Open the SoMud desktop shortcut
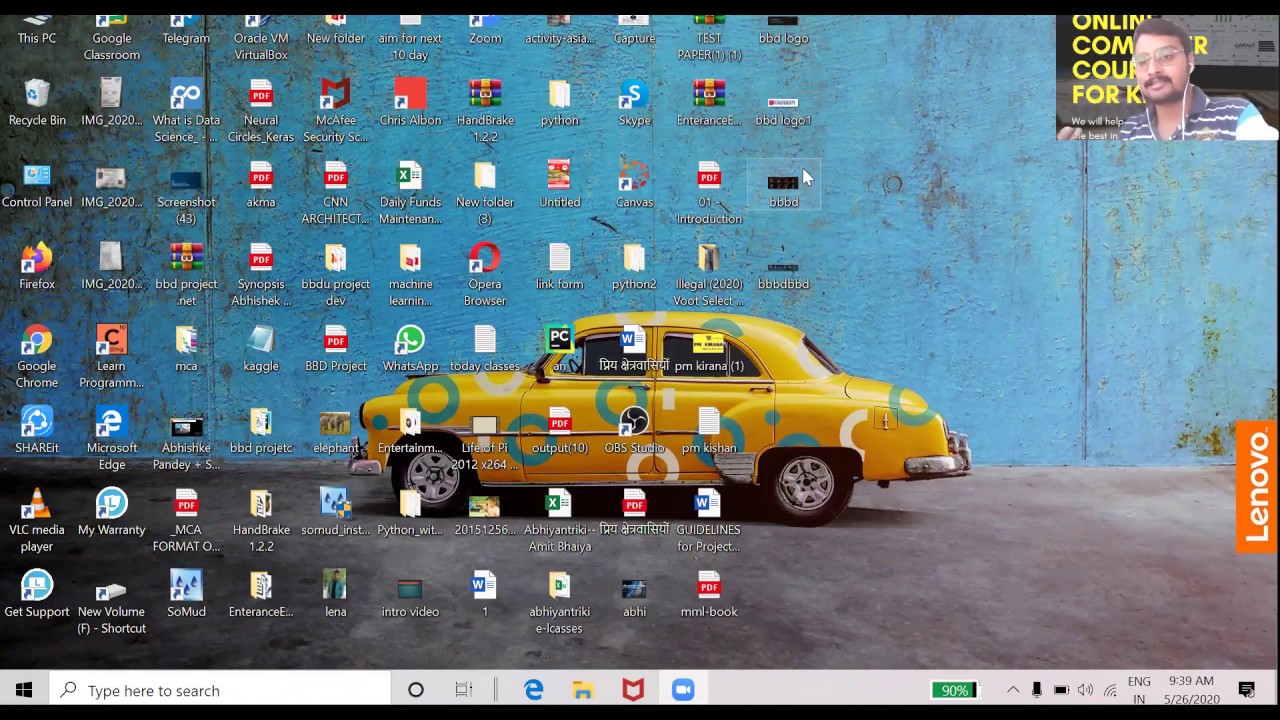Screen dimensions: 1280x720 (x=186, y=595)
